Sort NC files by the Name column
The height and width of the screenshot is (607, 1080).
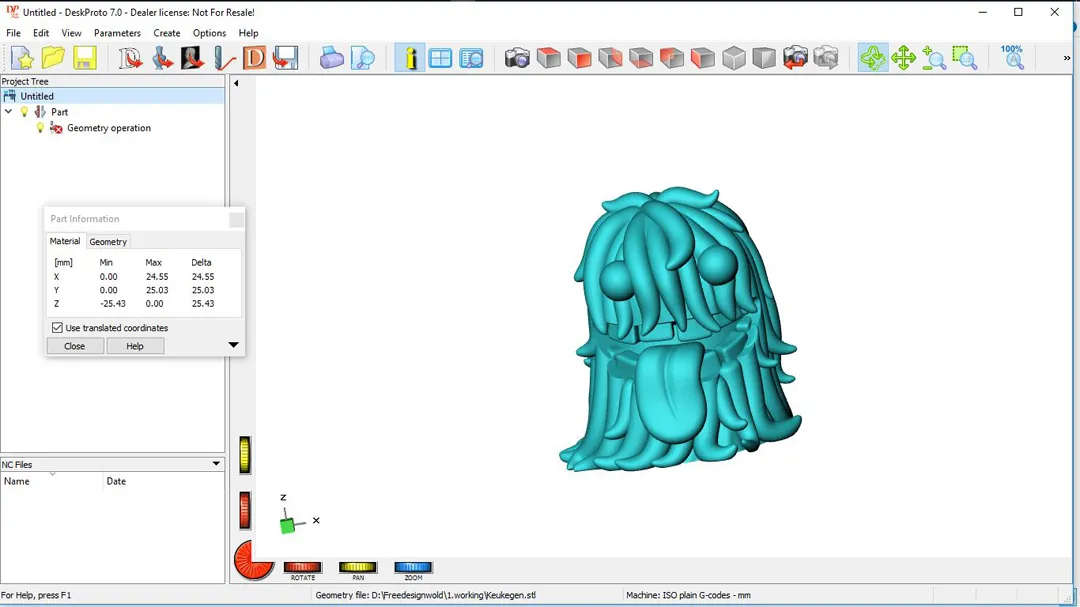tap(52, 481)
